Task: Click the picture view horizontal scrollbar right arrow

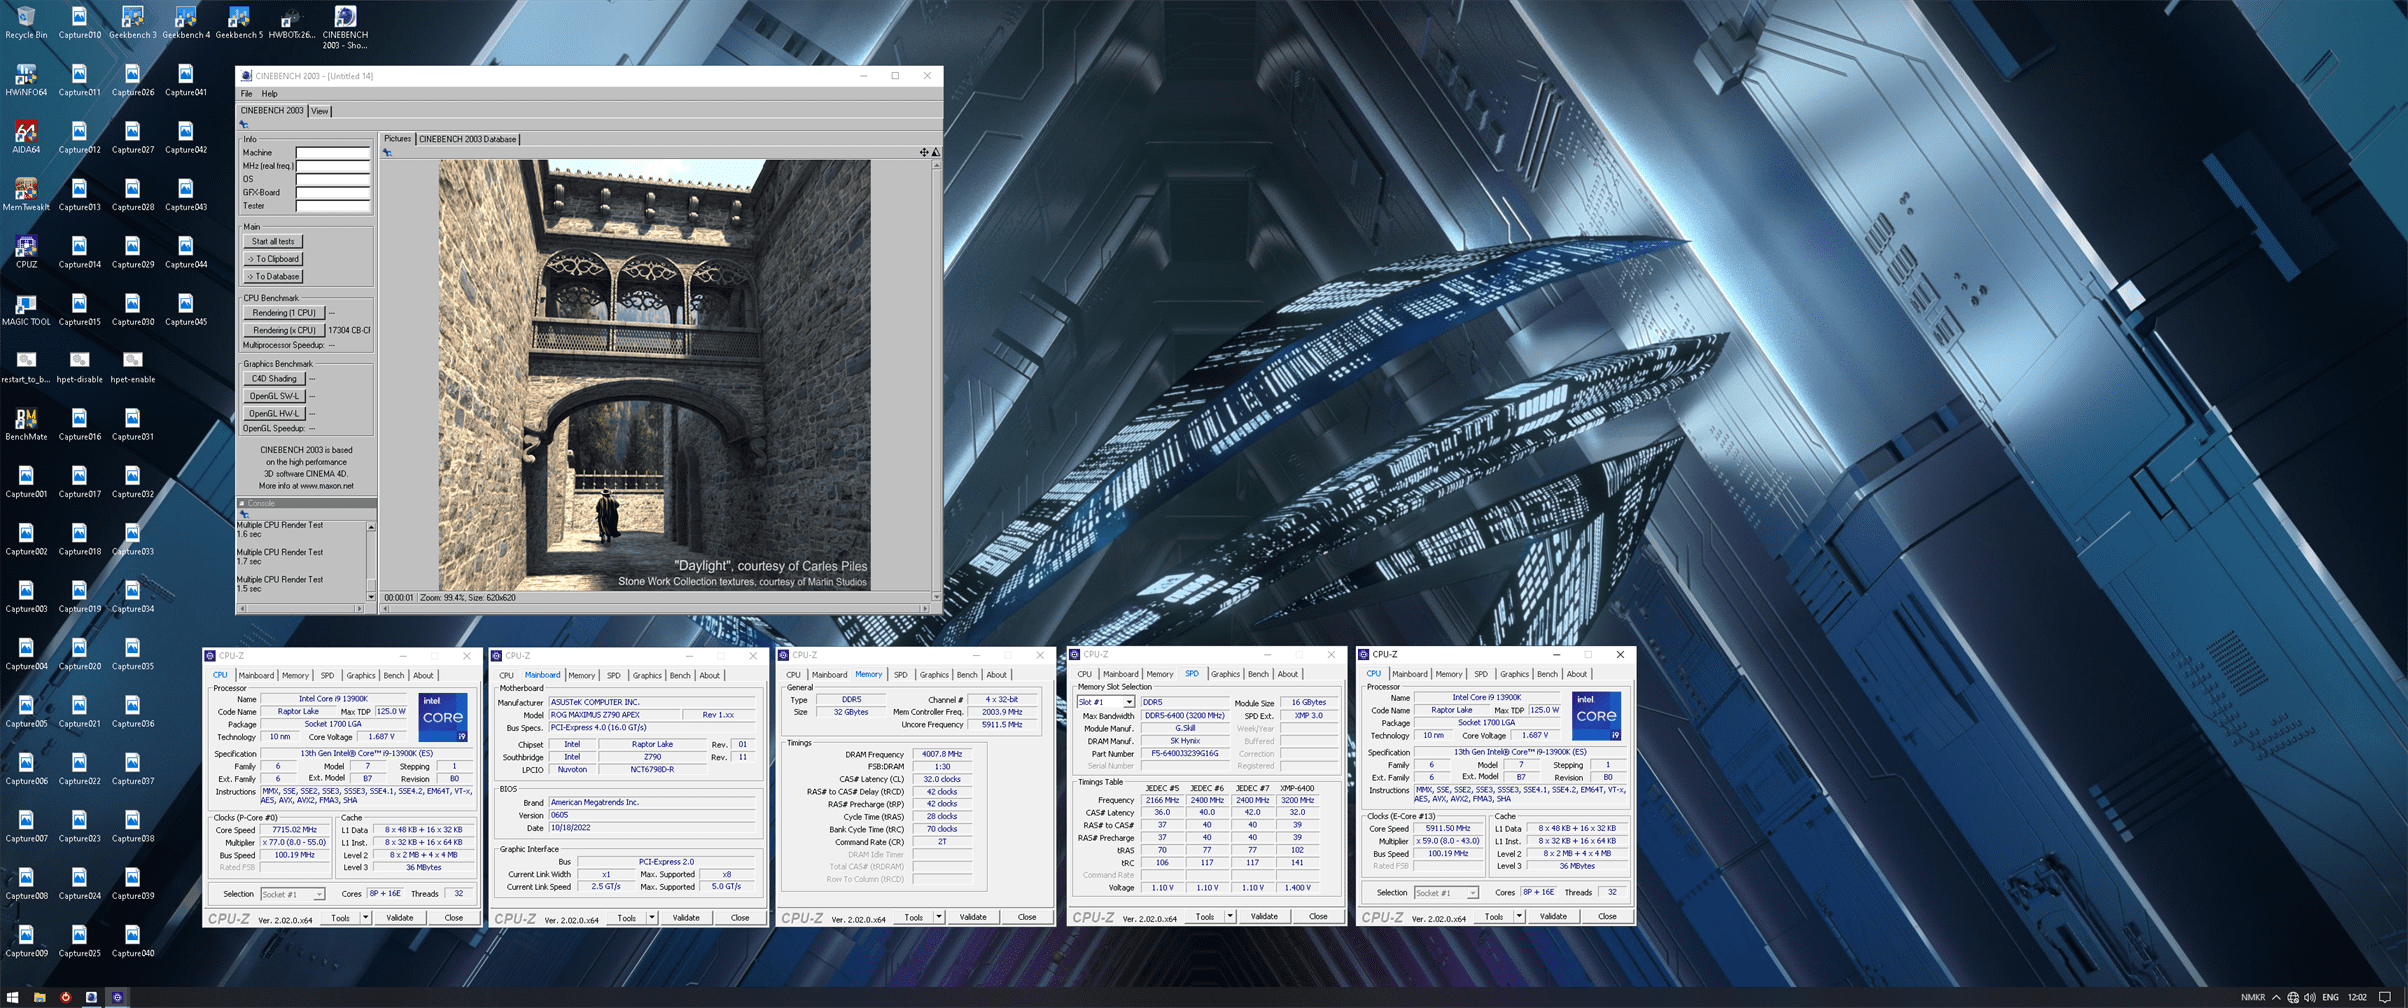Action: [926, 608]
